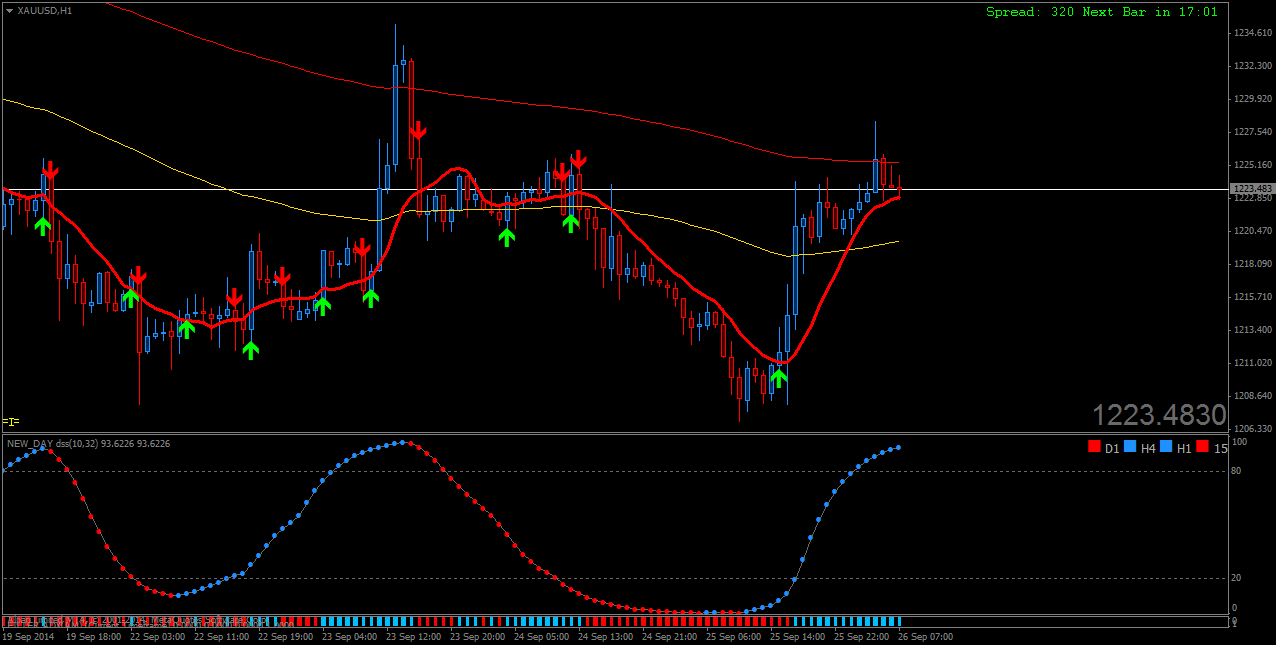Image resolution: width=1276 pixels, height=645 pixels.
Task: Click the 1229.920 price scale label
Action: coord(1252,99)
